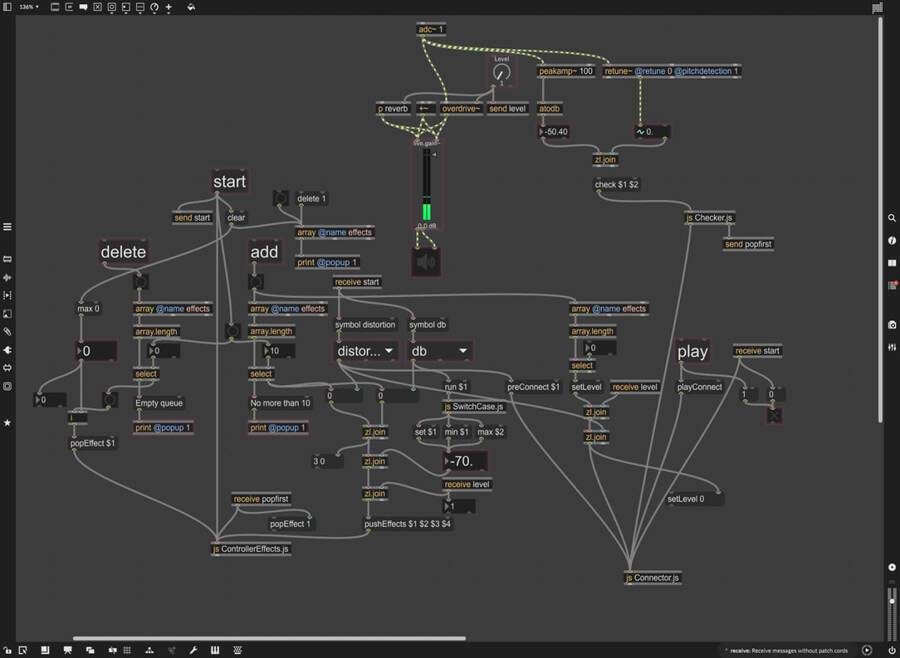The image size is (900, 658).
Task: Open the zoom percentage dropdown in top toolbar
Action: (x=28, y=7)
